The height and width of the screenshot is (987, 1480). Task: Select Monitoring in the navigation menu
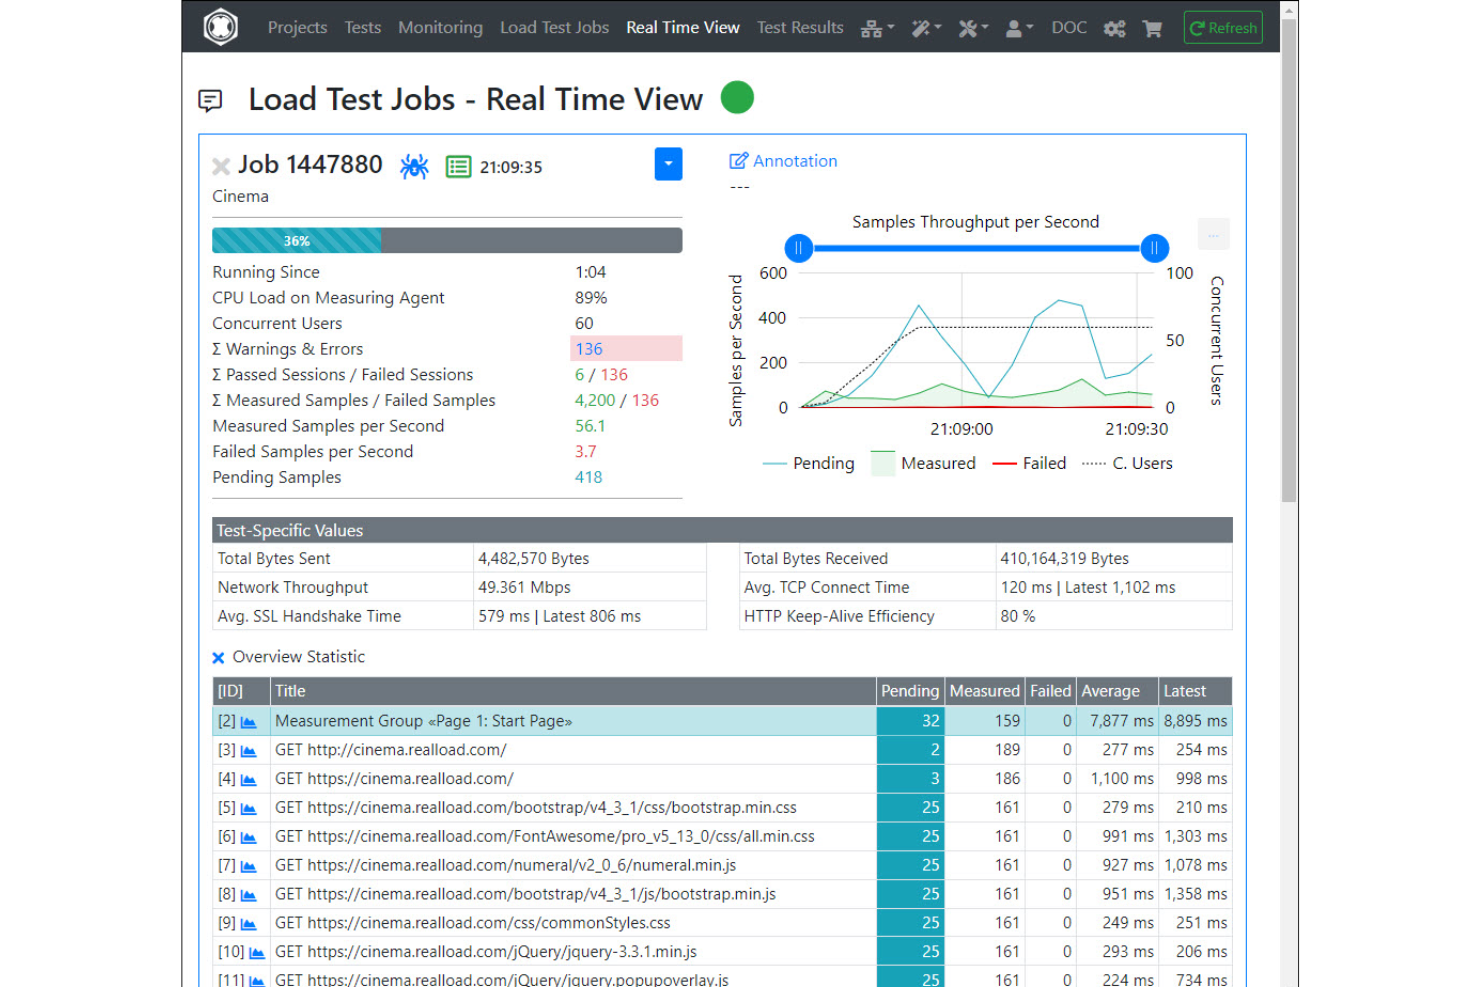pos(440,27)
